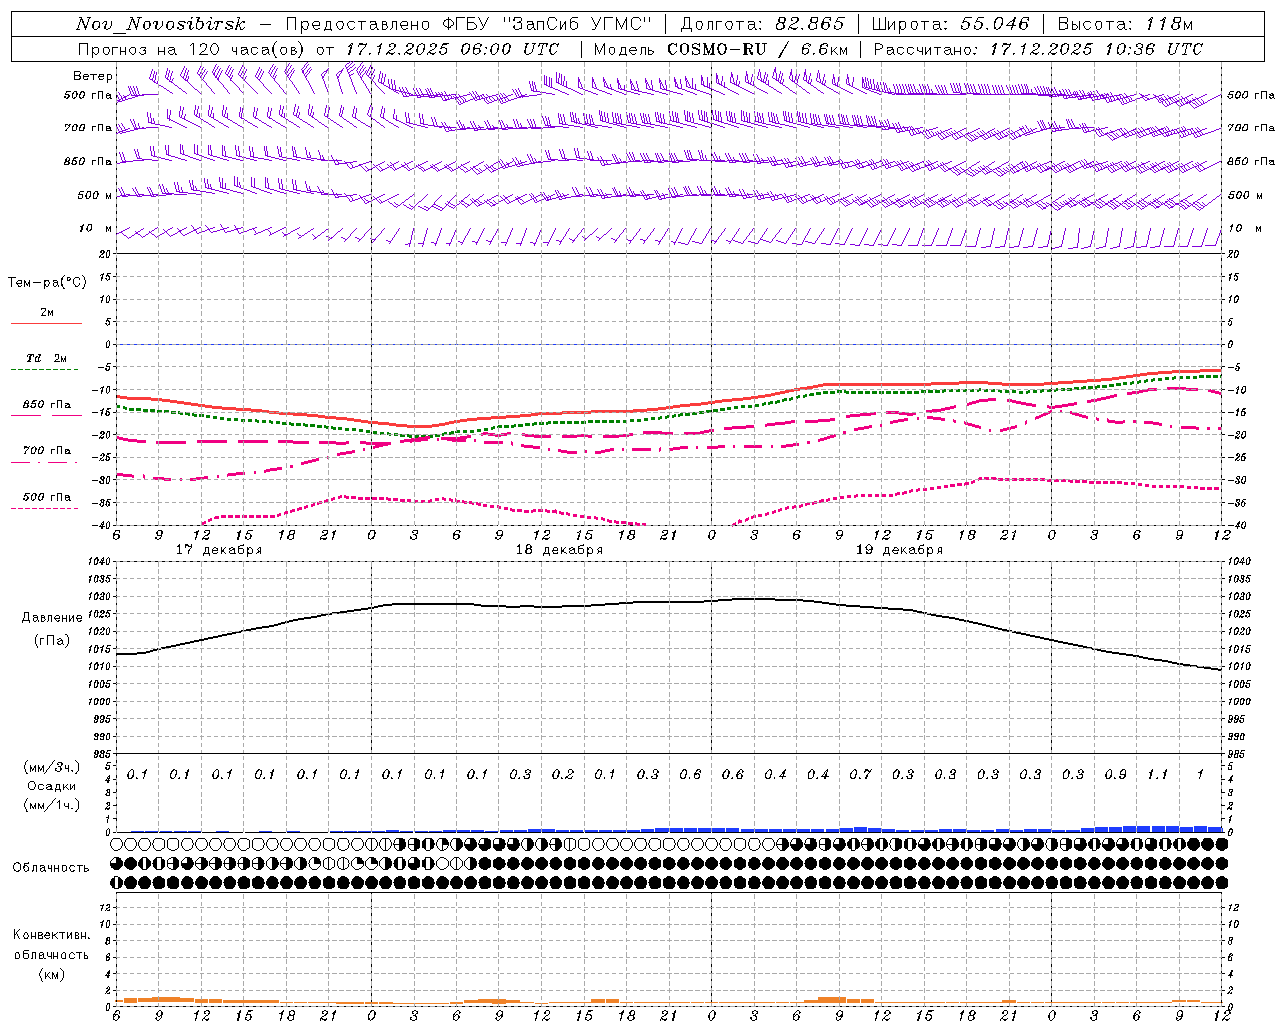Click the '(мм/3ч.)' precipitation unit label
1280x1024 pixels.
52,768
